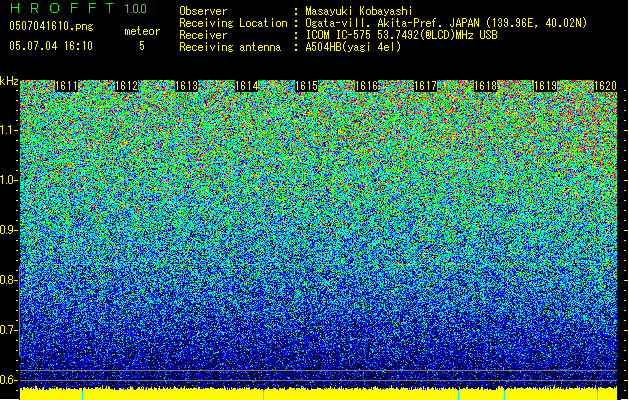Image resolution: width=629 pixels, height=400 pixels.
Task: Click the 1617 time marker
Action: coord(425,86)
